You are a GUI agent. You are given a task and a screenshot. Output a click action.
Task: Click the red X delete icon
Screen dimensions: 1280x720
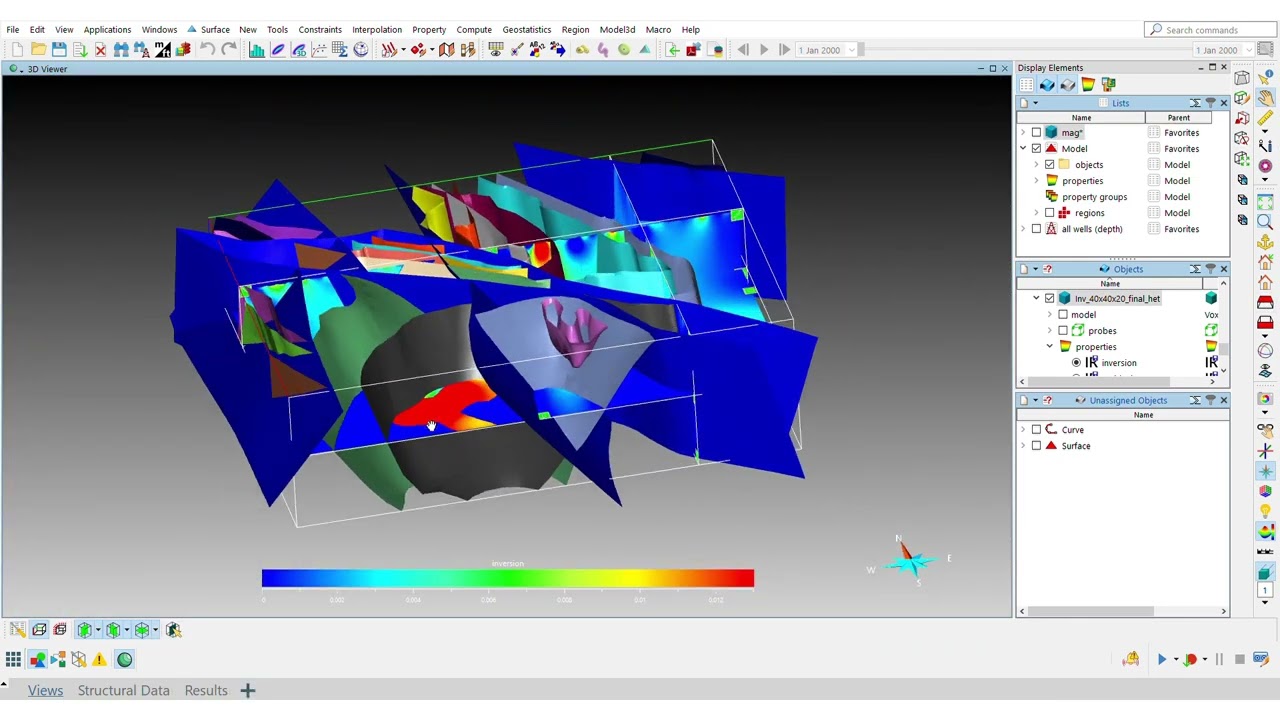(100, 50)
